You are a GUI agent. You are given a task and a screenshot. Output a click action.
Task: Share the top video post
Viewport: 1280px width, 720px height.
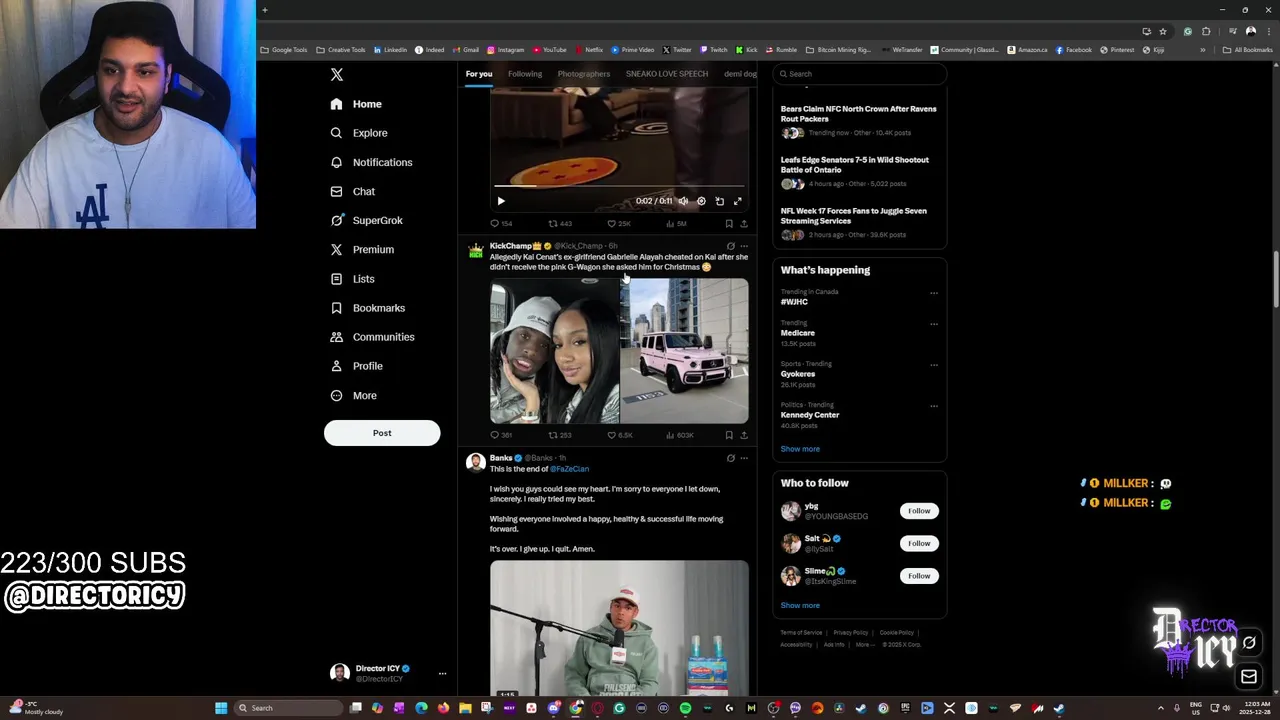pos(743,224)
